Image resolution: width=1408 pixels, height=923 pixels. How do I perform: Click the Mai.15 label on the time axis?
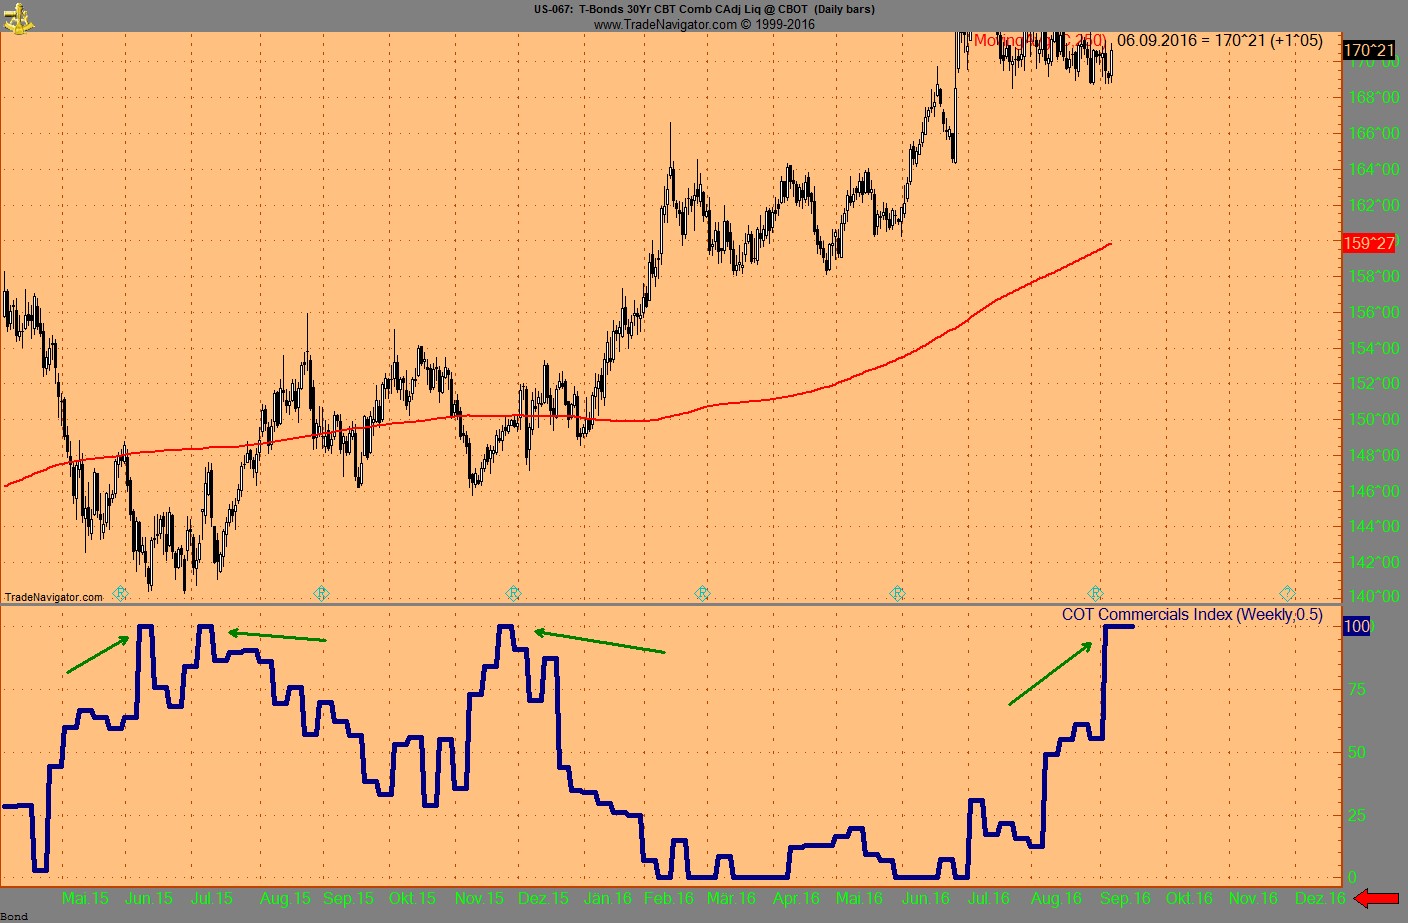(85, 898)
